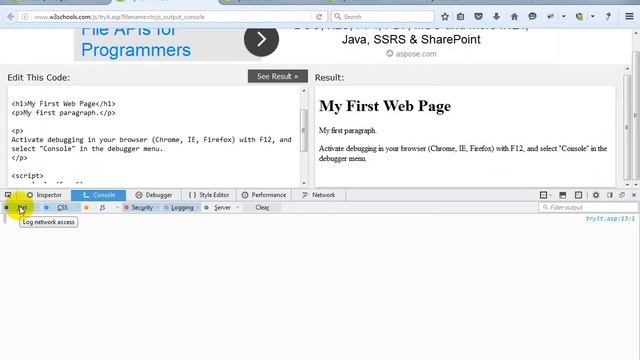Toggle the Security console filter

point(139,208)
